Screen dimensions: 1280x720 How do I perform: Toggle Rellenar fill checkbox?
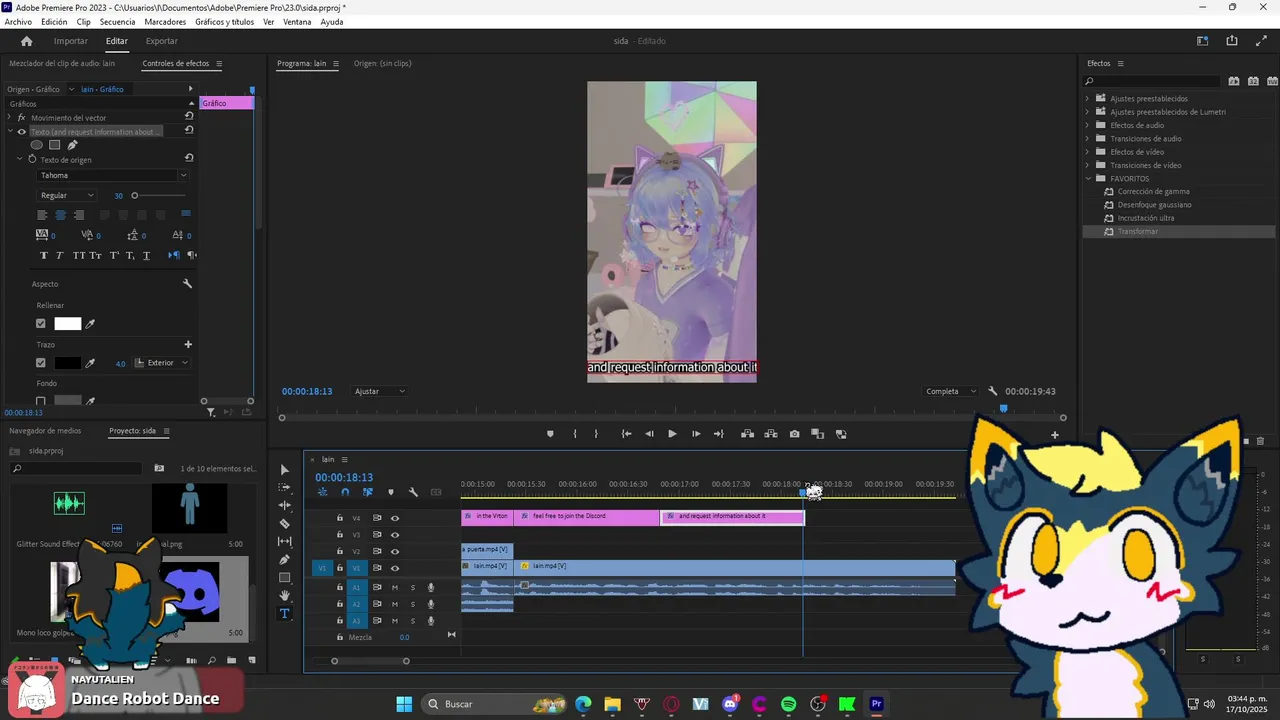tap(41, 323)
